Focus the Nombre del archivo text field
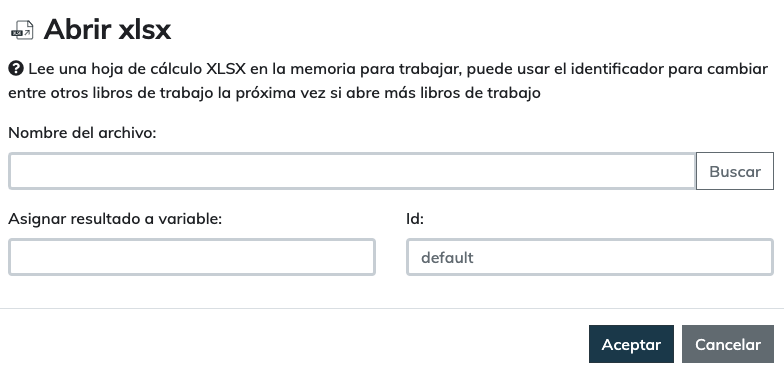Viewport: 784px width, 371px height. coord(352,171)
